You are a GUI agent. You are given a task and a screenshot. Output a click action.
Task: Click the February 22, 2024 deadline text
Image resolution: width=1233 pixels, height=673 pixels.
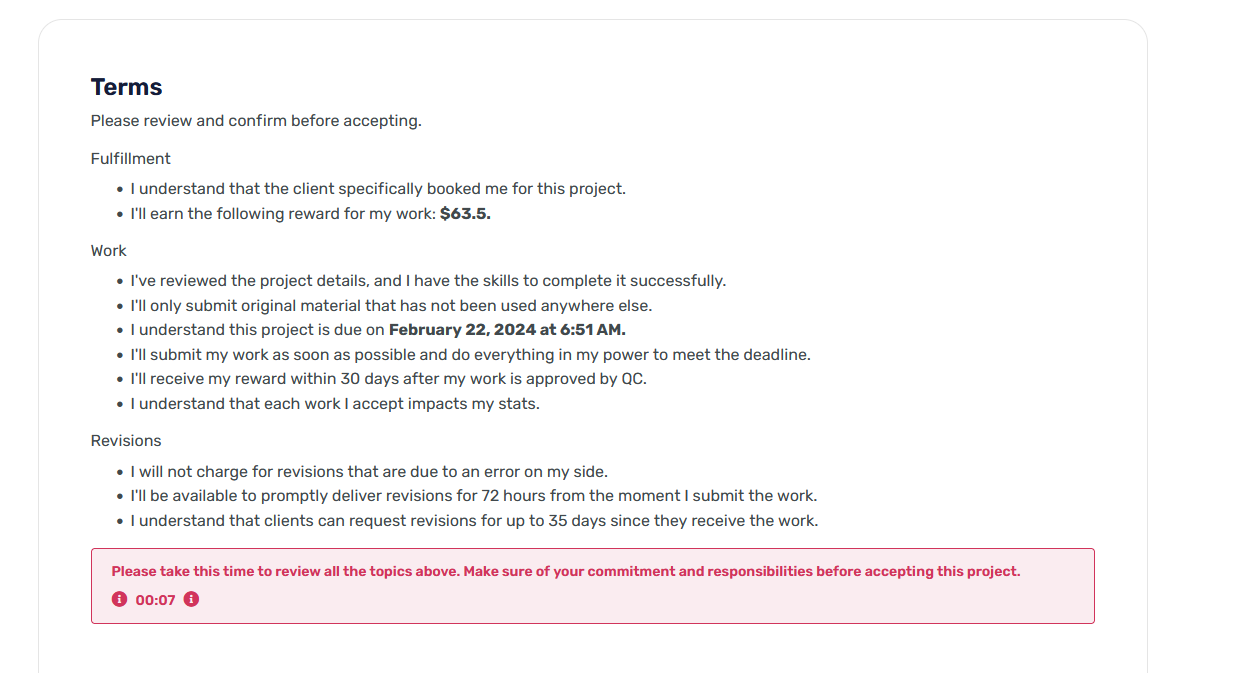[x=506, y=330]
